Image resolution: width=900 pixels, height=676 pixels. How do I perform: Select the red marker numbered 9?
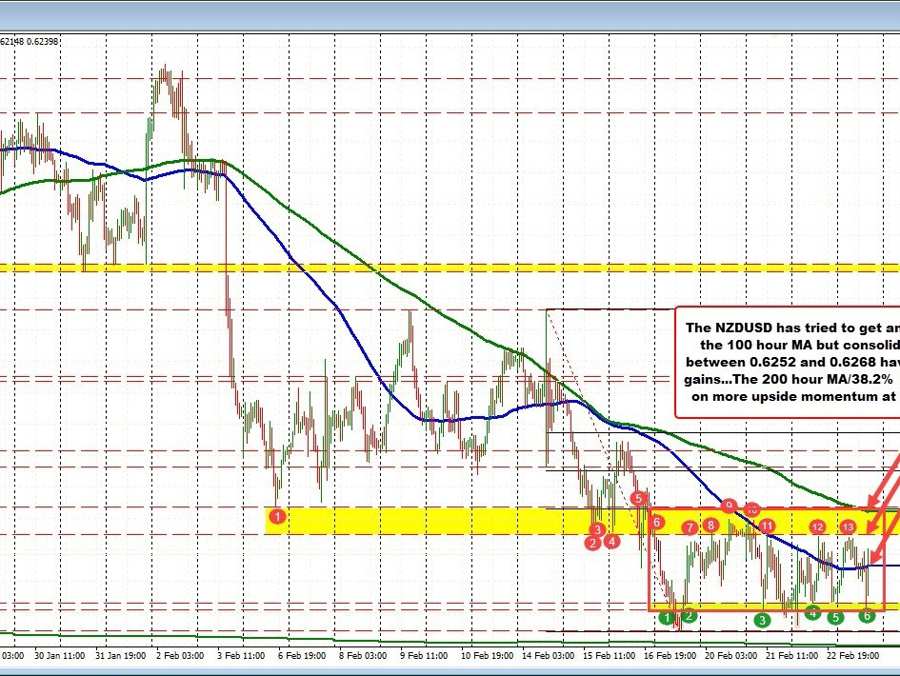[729, 505]
